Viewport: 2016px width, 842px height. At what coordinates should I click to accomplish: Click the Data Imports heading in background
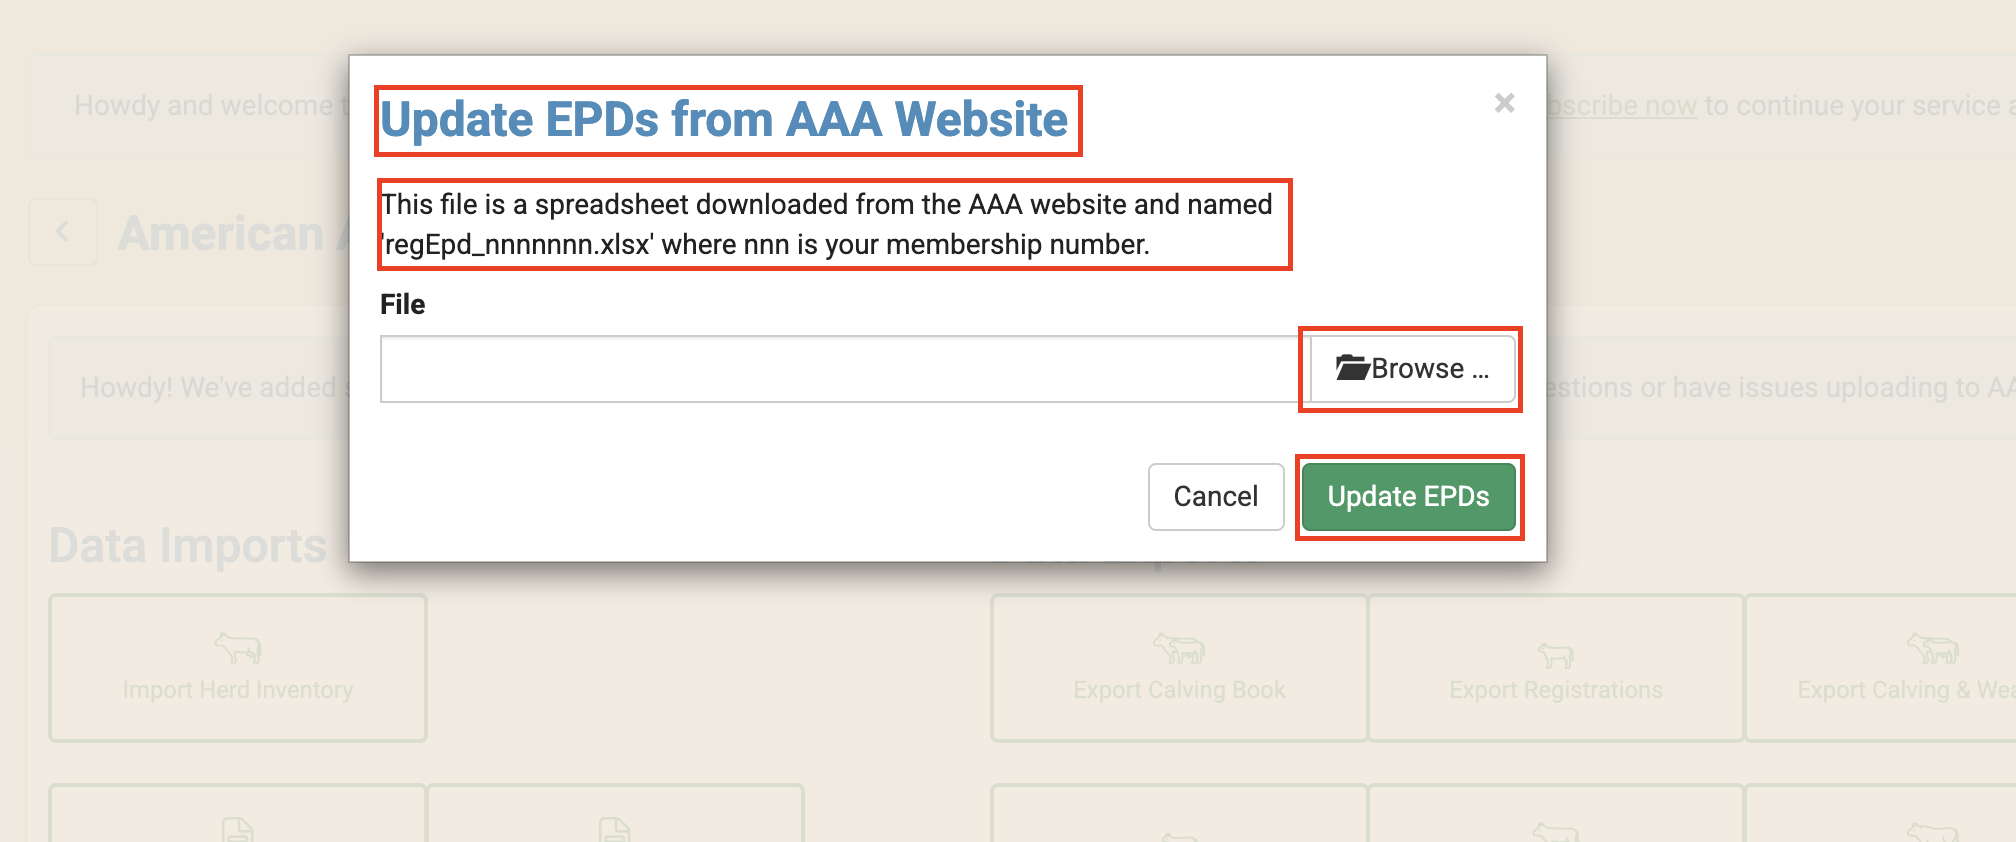pos(188,546)
